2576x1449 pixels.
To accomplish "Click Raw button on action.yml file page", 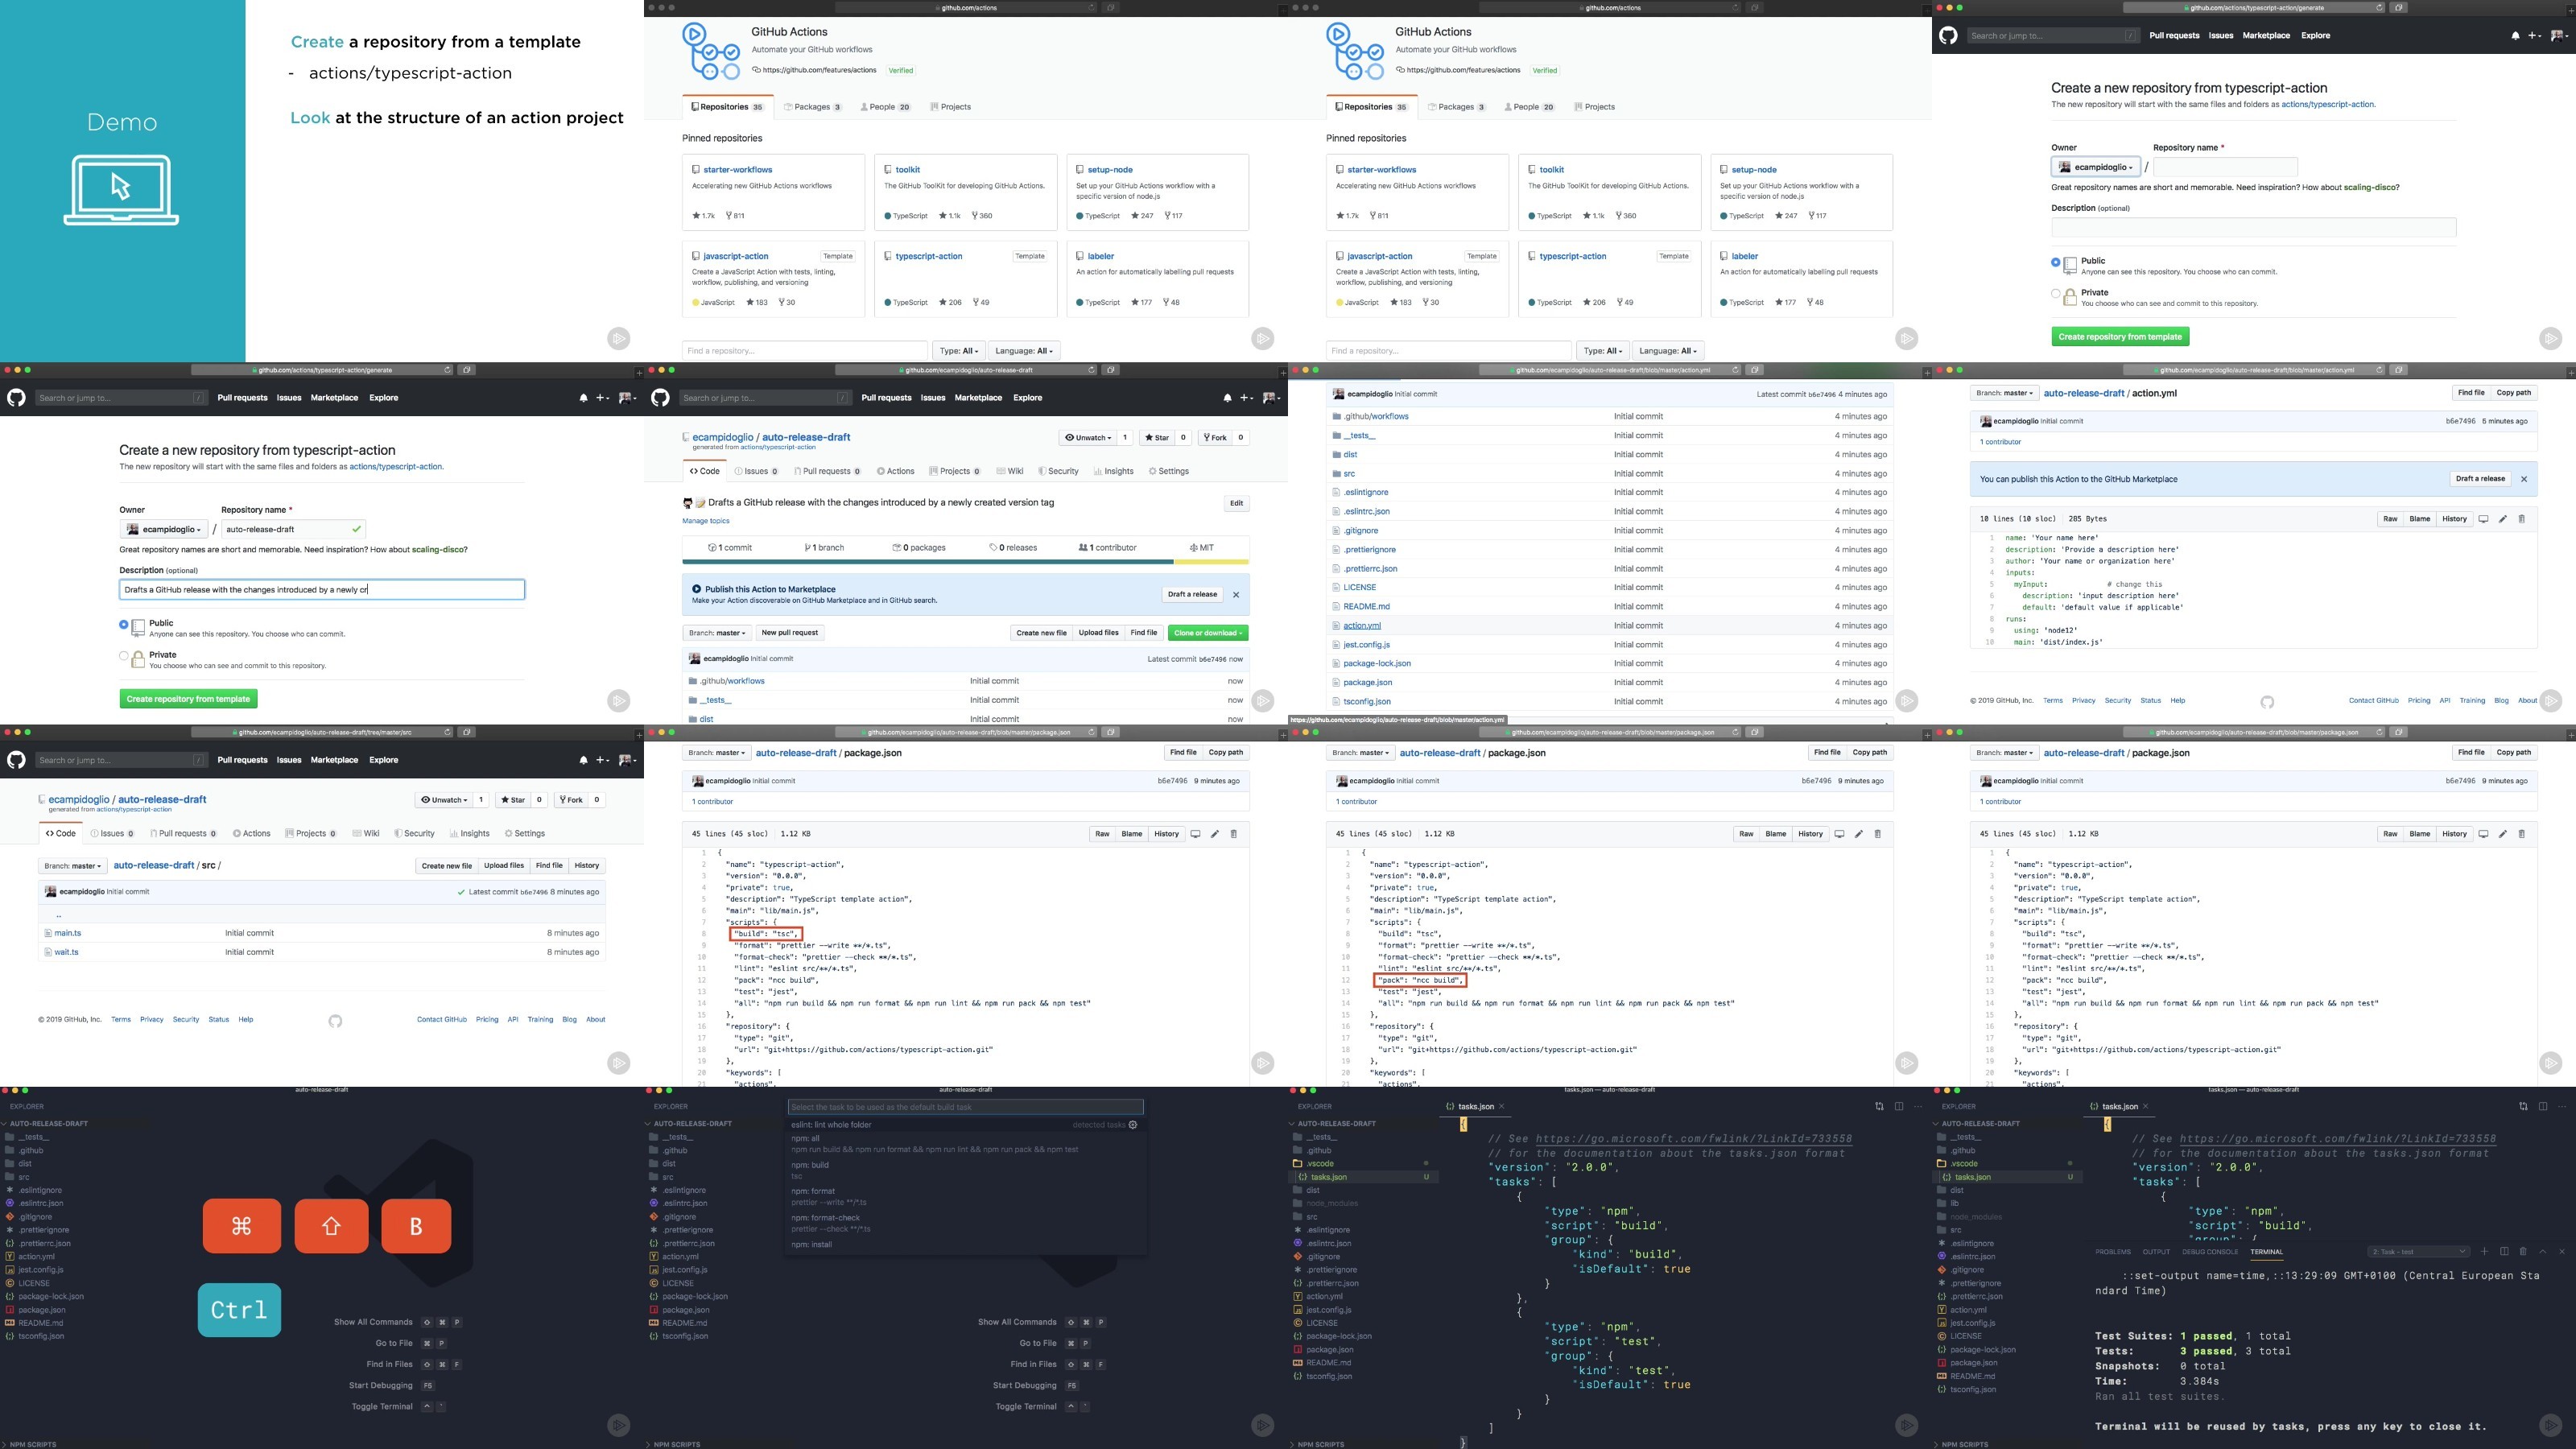I will tap(2390, 519).
